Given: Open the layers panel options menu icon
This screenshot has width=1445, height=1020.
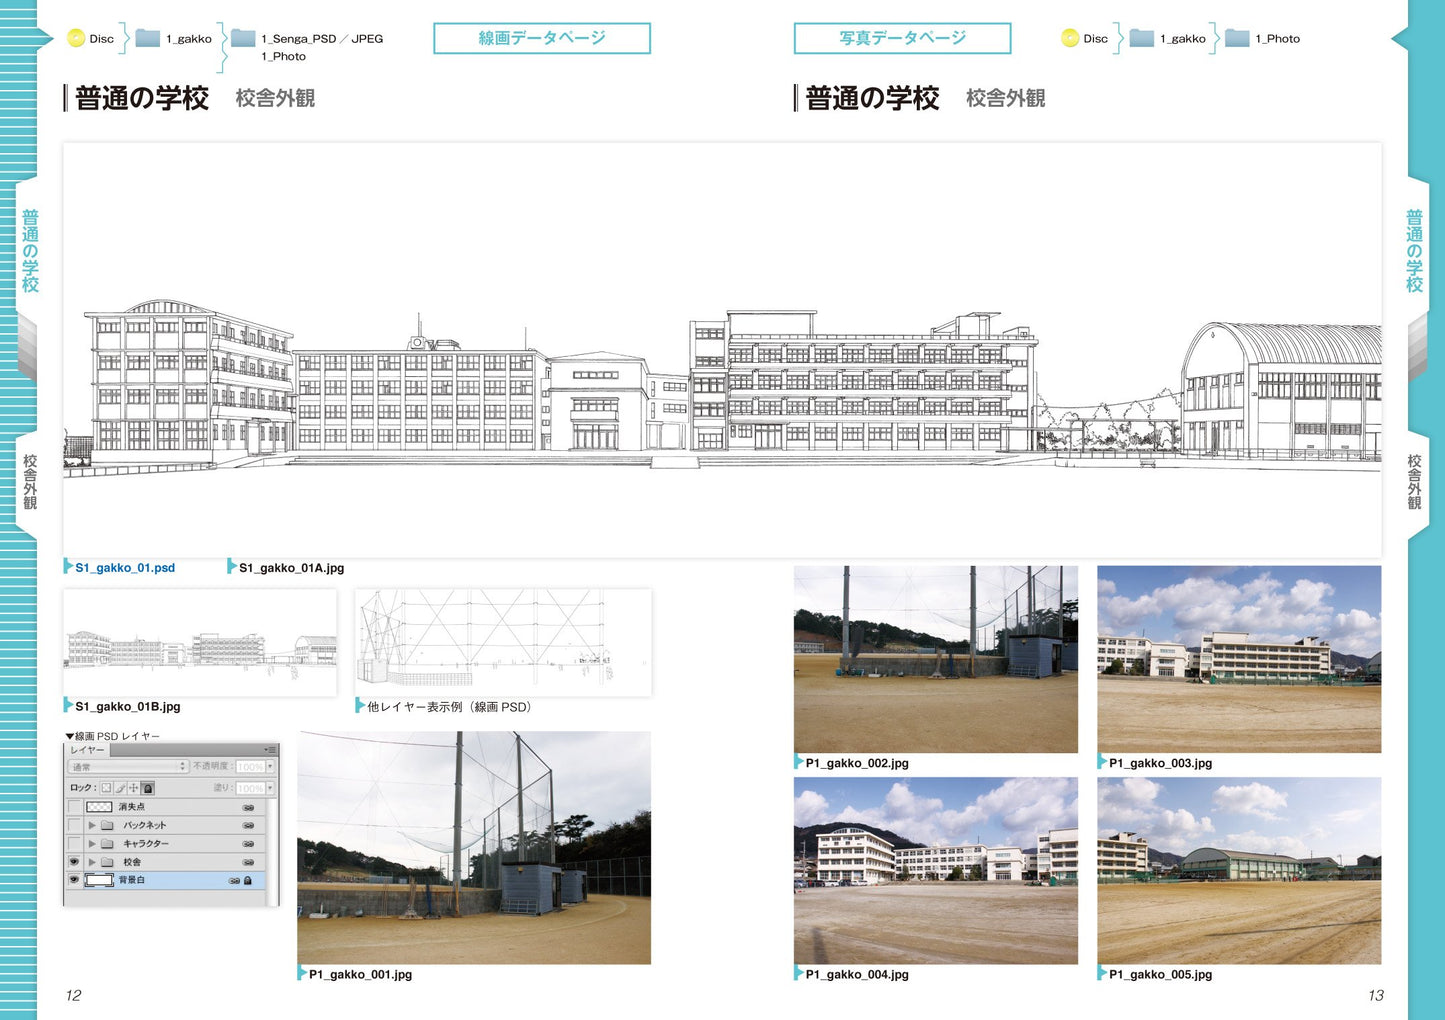Looking at the screenshot, I should click(x=269, y=750).
